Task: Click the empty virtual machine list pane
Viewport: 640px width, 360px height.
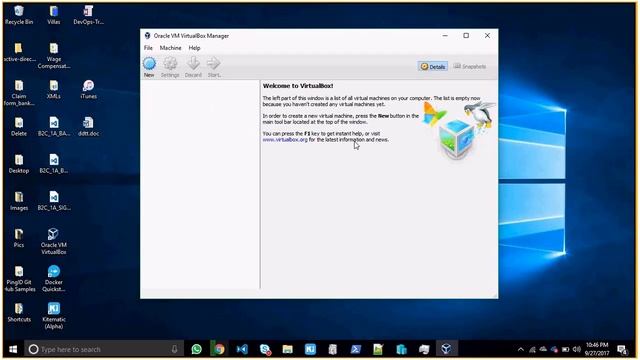Action: [x=200, y=184]
